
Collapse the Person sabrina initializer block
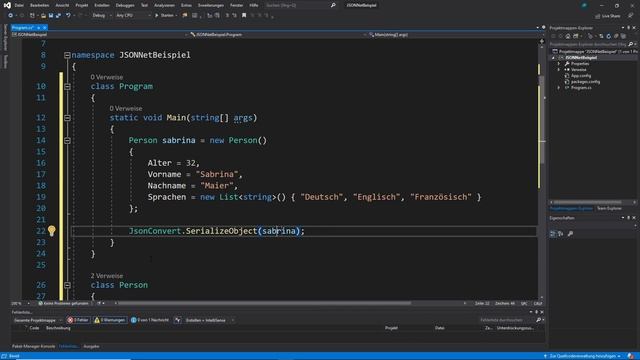click(67, 140)
